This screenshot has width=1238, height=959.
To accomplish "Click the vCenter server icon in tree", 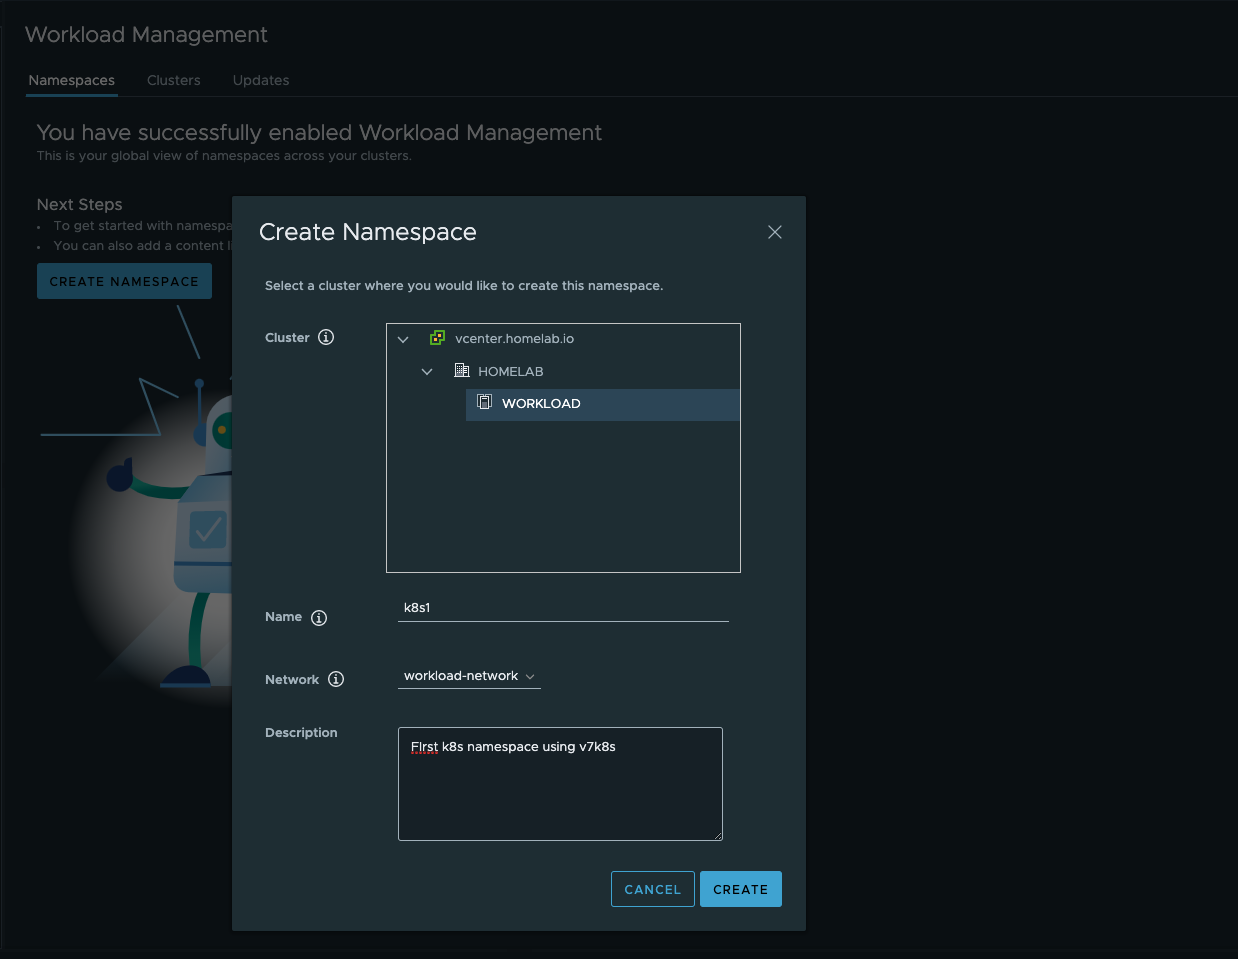I will tap(437, 338).
